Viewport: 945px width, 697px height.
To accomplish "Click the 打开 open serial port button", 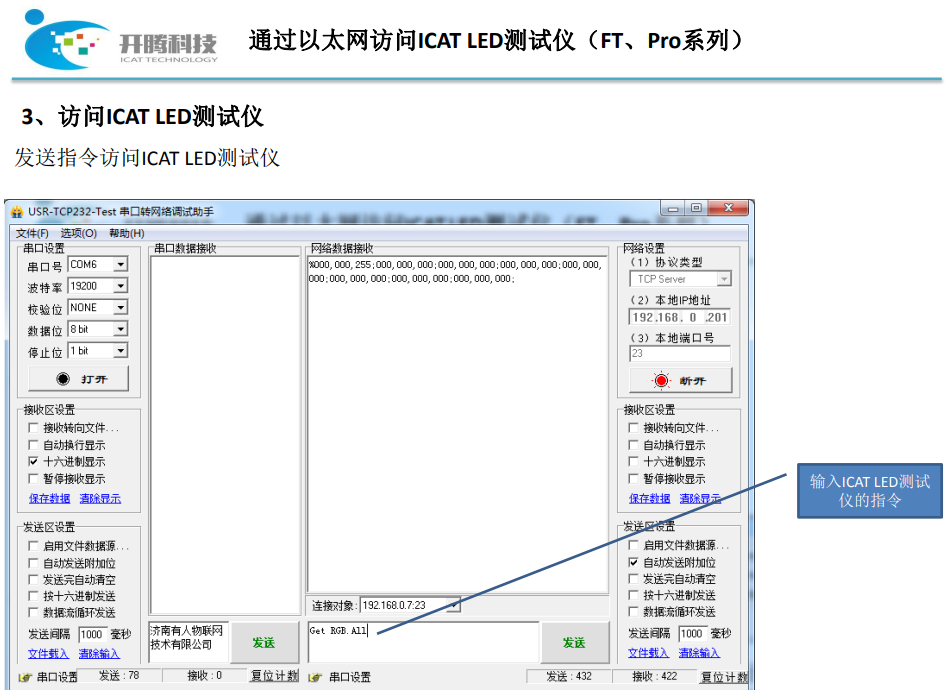I will 79,378.
